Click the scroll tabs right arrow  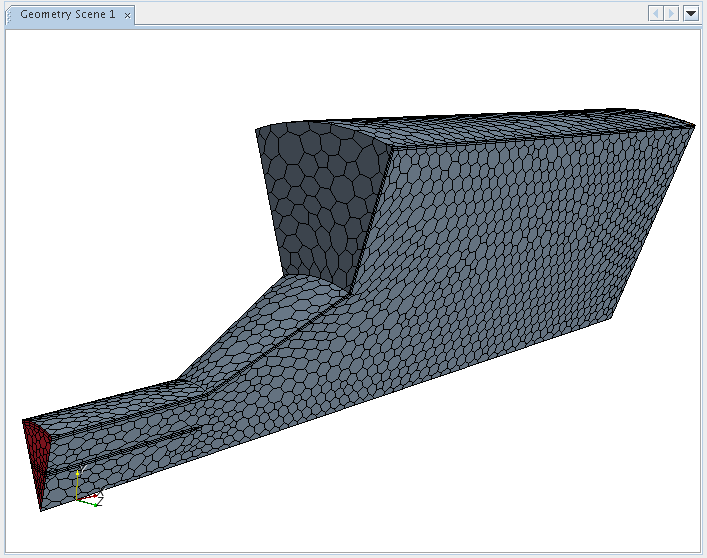tap(672, 14)
